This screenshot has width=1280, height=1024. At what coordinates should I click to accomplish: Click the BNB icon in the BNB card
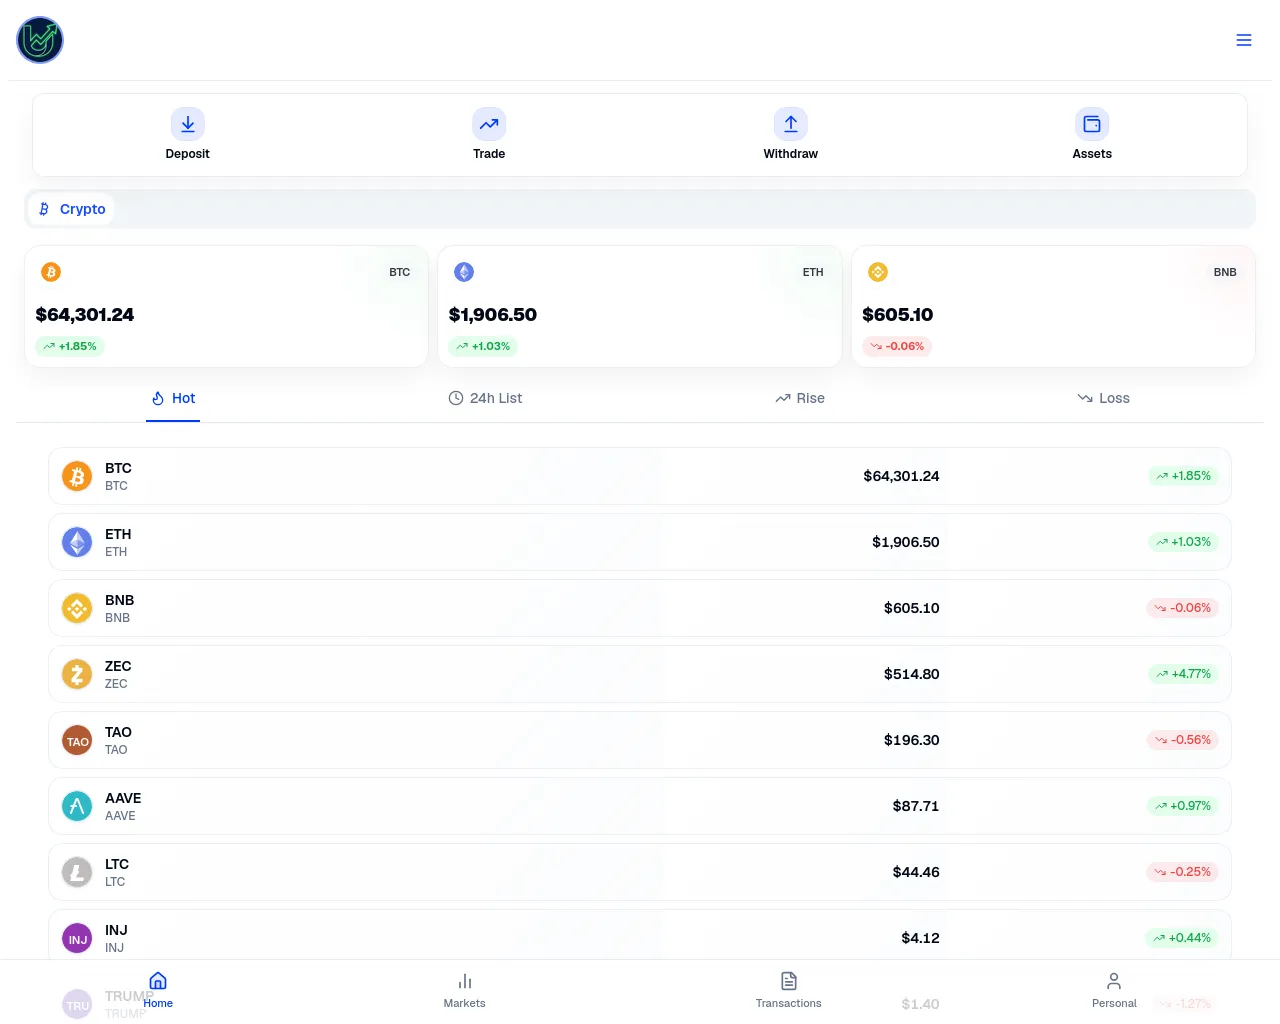tap(878, 272)
